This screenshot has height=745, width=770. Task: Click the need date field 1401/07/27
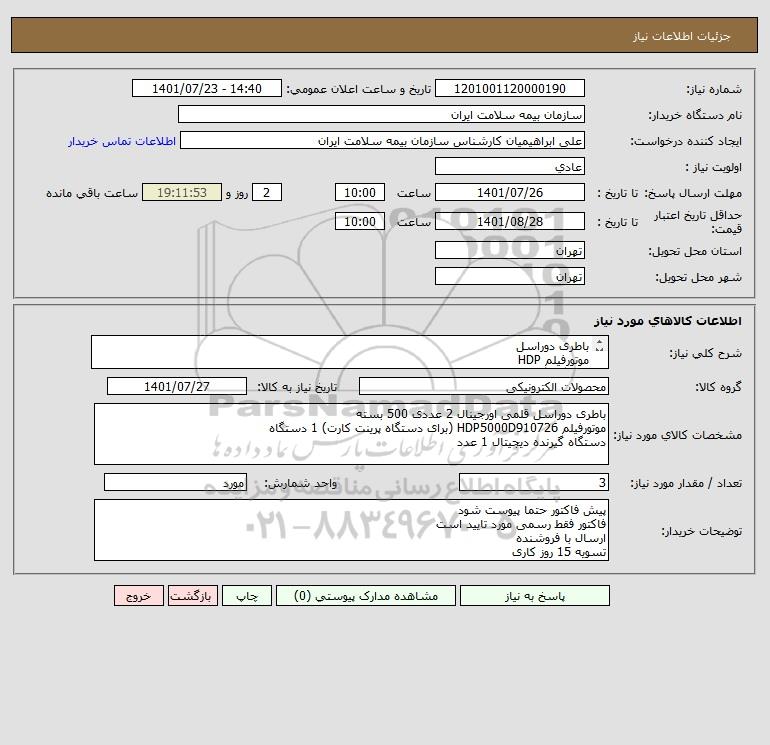pos(177,386)
